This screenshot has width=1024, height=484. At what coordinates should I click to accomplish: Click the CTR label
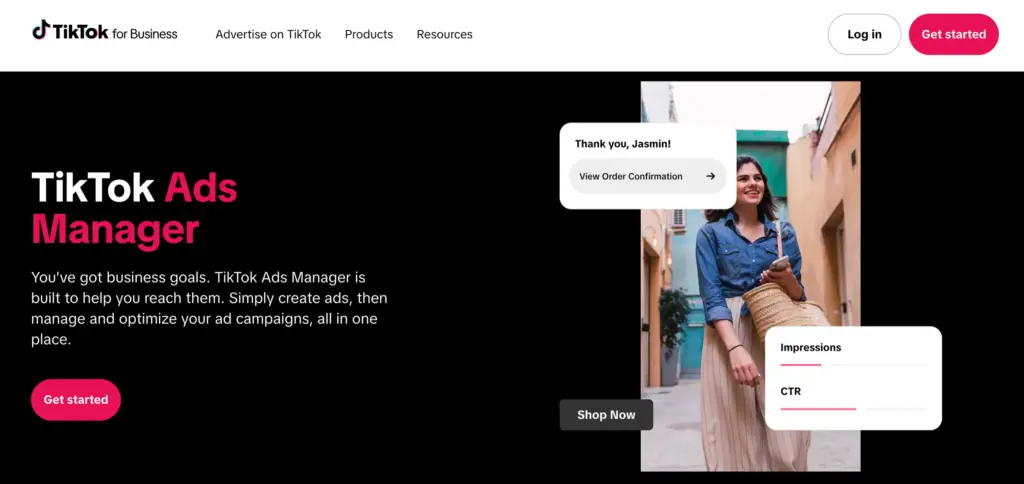click(790, 391)
